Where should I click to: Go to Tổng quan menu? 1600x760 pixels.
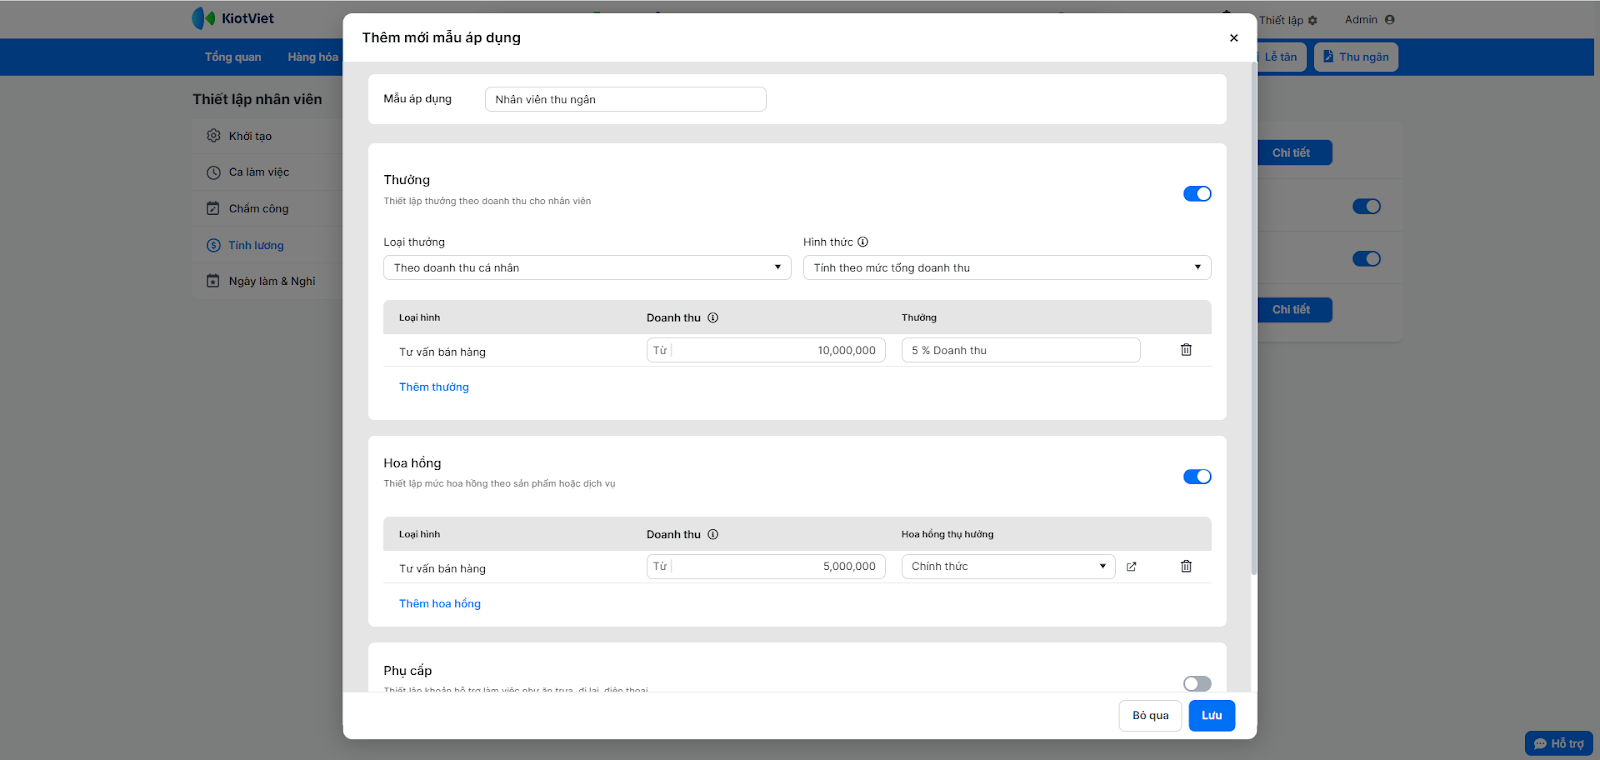coord(233,57)
